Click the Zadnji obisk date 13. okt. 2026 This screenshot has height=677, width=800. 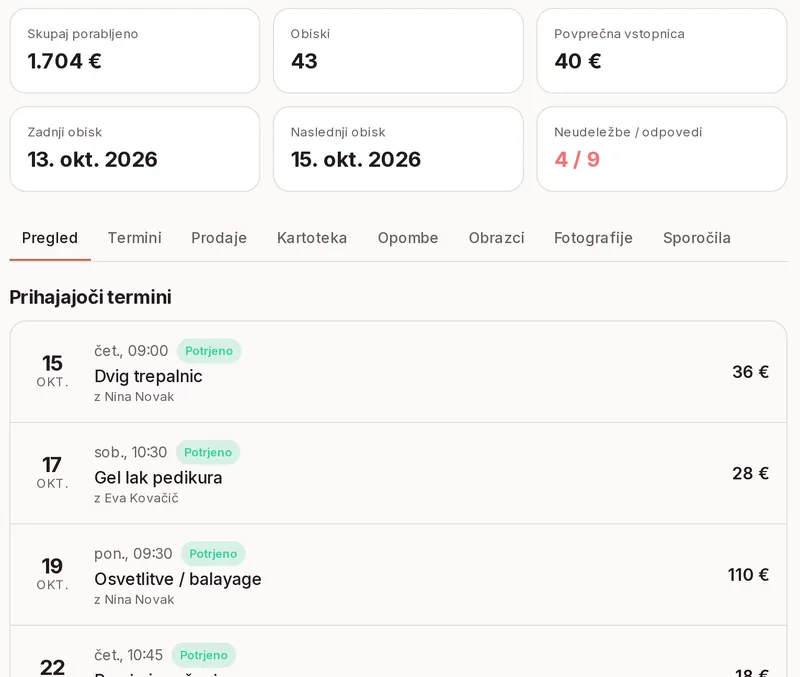tap(92, 160)
